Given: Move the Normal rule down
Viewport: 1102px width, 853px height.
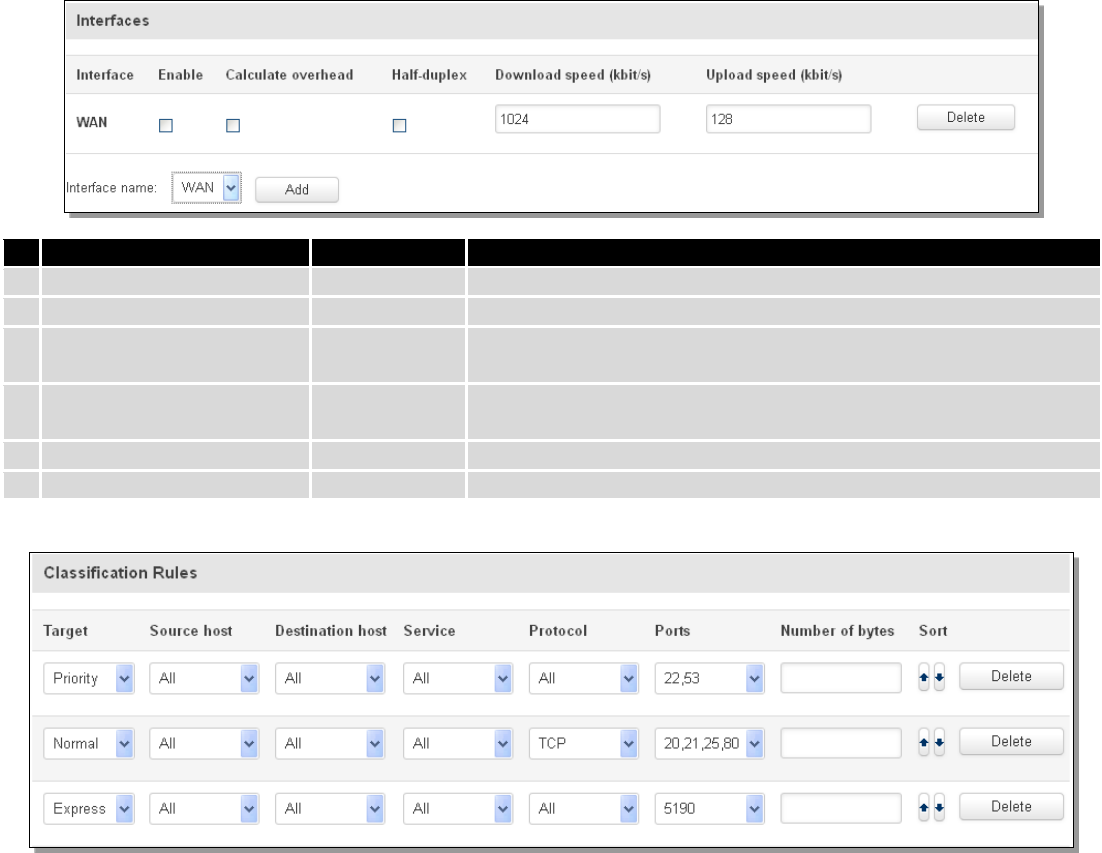Looking at the screenshot, I should point(939,743).
